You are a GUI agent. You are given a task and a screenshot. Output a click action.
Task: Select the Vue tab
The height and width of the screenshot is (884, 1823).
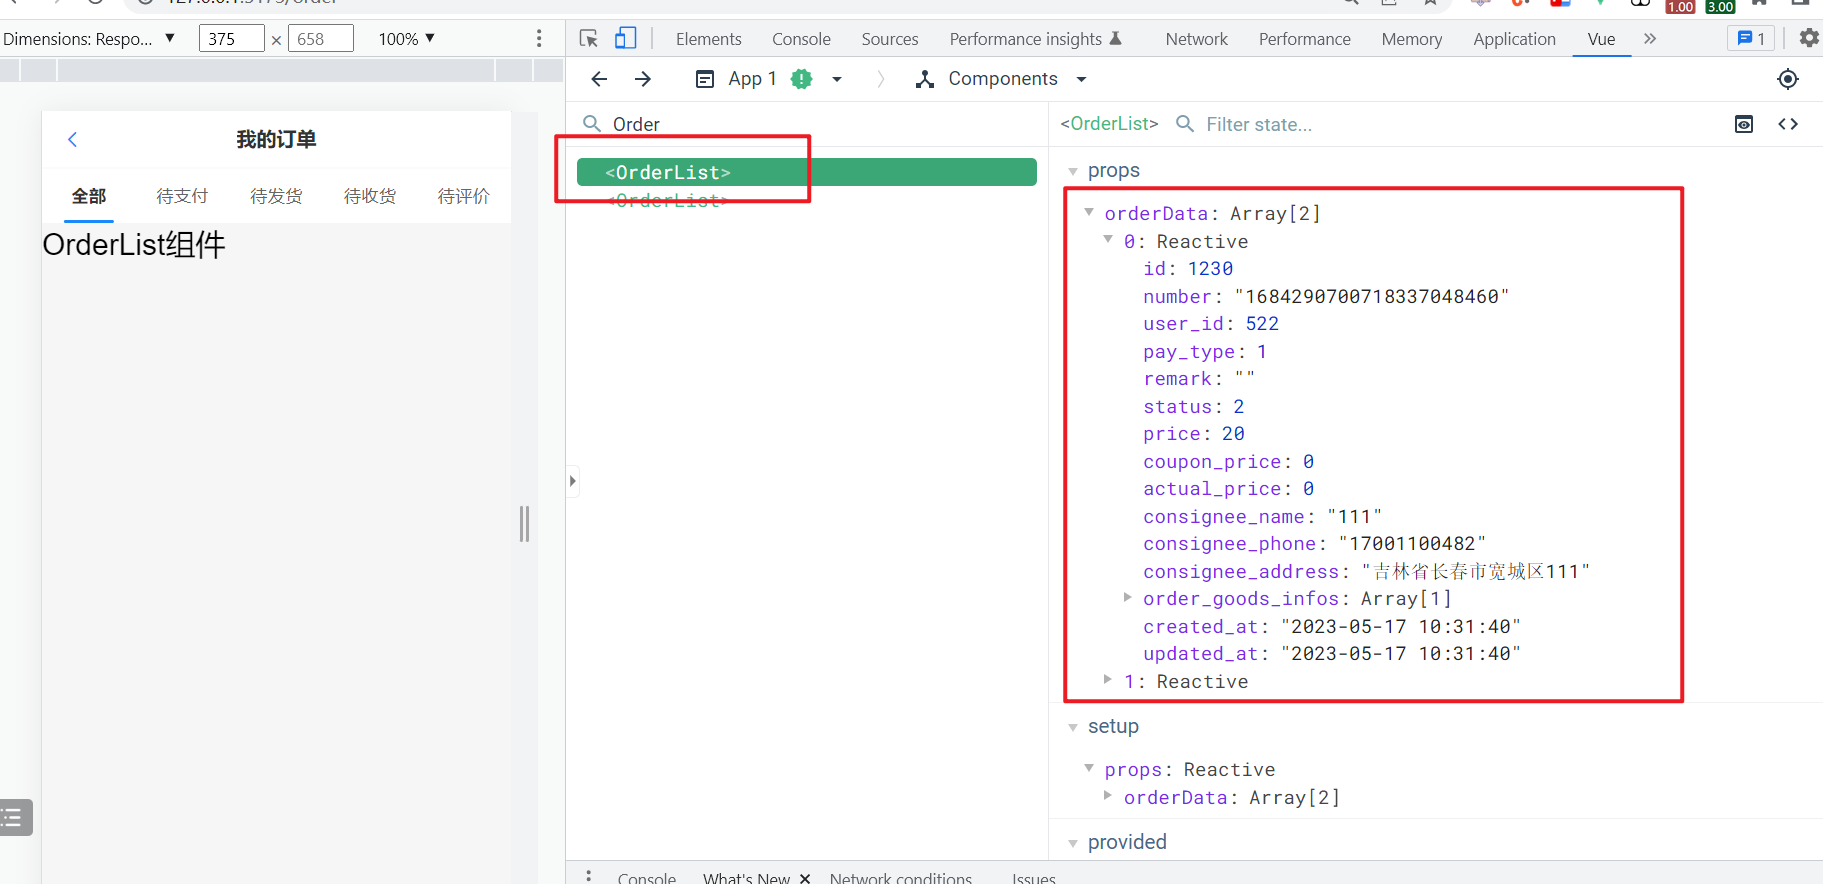(x=1601, y=39)
